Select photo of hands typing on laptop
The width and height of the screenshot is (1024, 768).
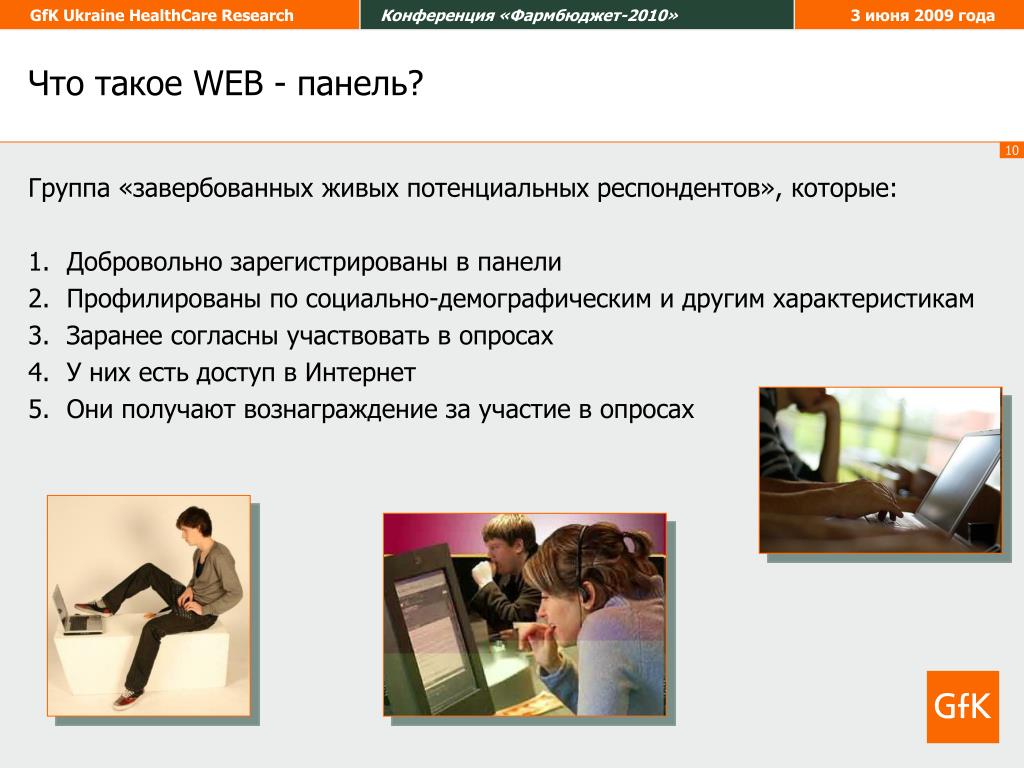coord(880,470)
